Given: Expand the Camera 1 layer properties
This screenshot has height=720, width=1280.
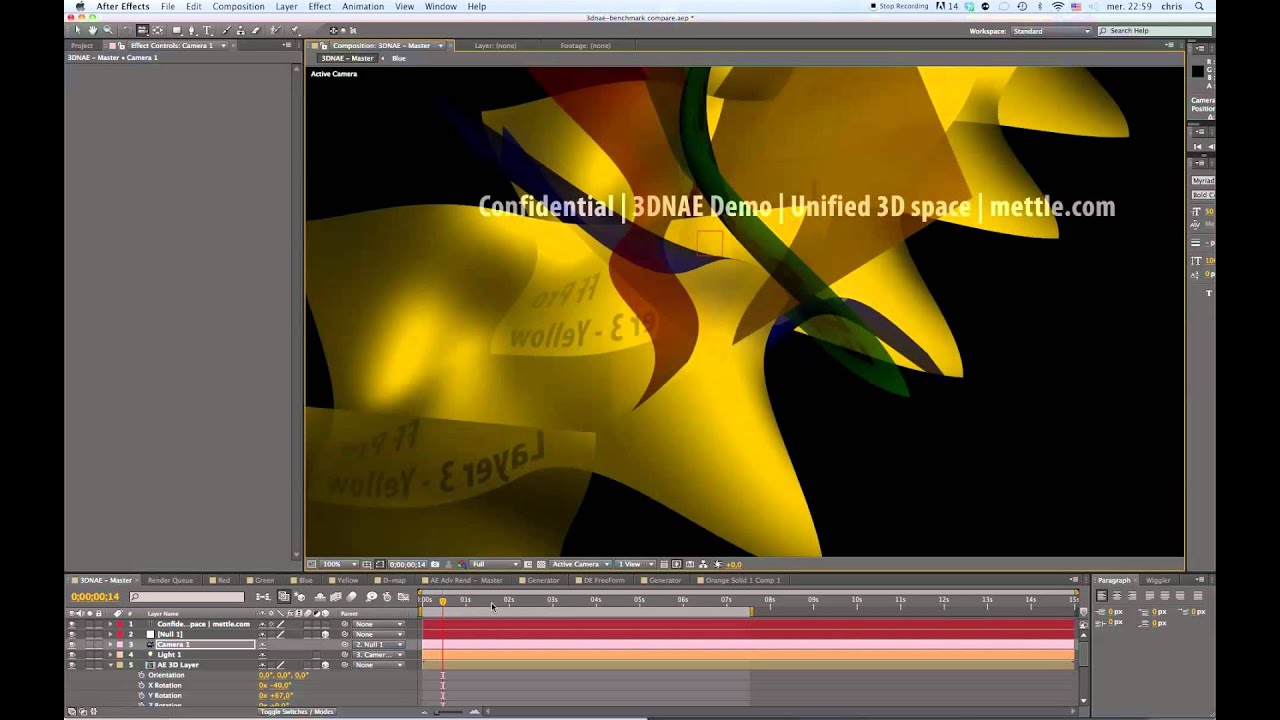Looking at the screenshot, I should pyautogui.click(x=110, y=644).
